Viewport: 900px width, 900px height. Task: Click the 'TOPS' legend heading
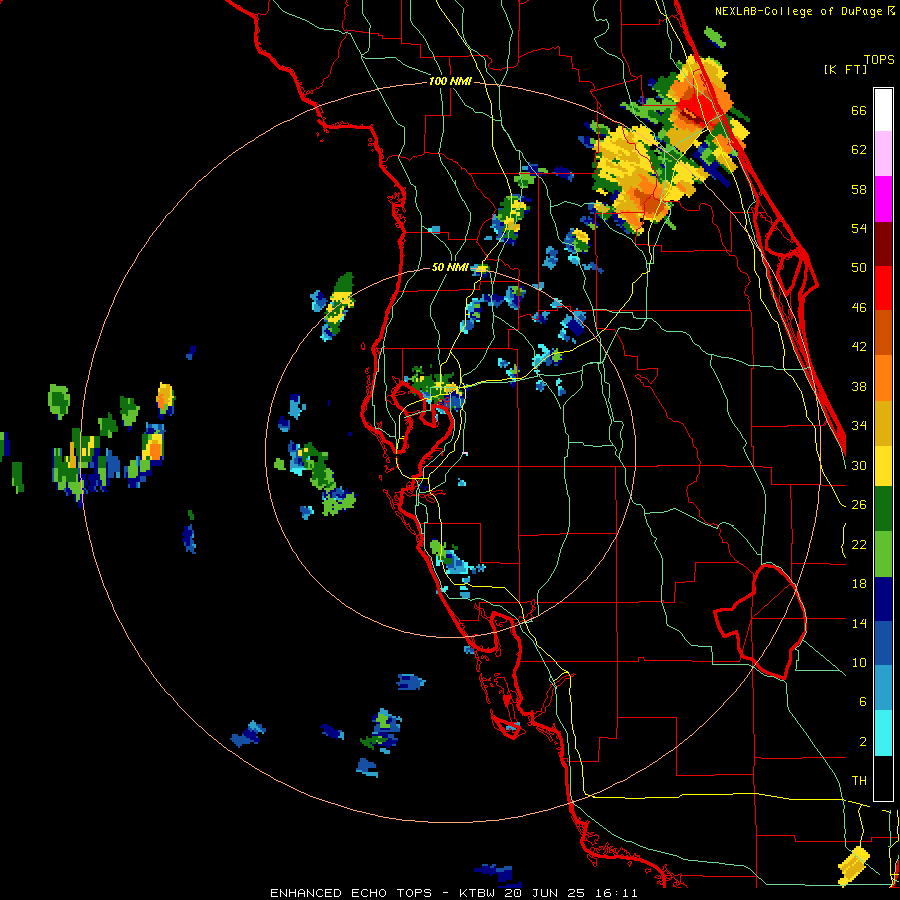(x=879, y=59)
